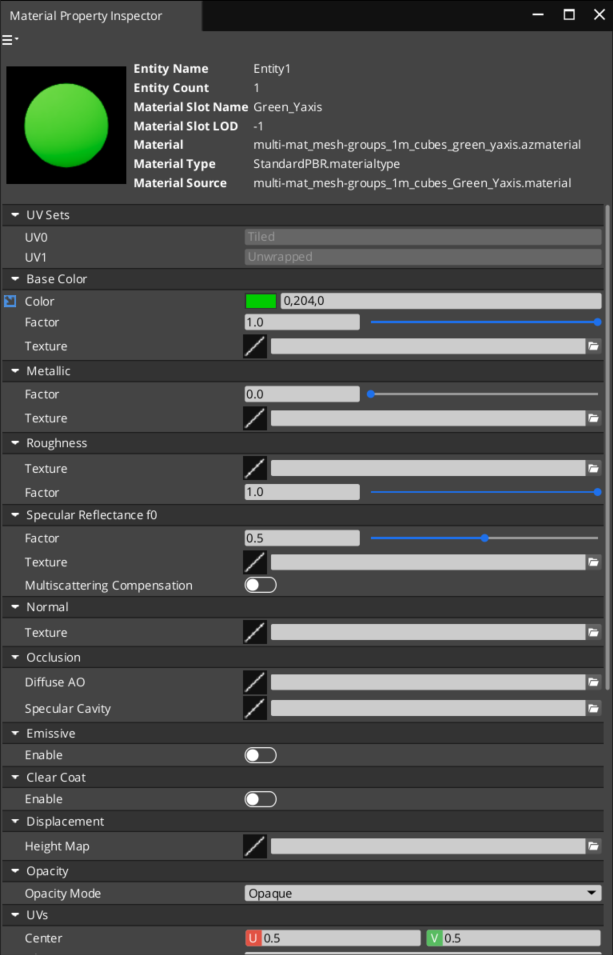Collapse the Specular Reflectance f0 section

point(15,515)
